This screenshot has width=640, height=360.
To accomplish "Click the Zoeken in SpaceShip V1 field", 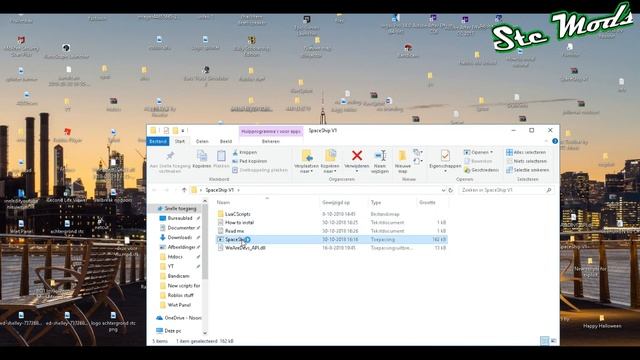I will [506, 190].
